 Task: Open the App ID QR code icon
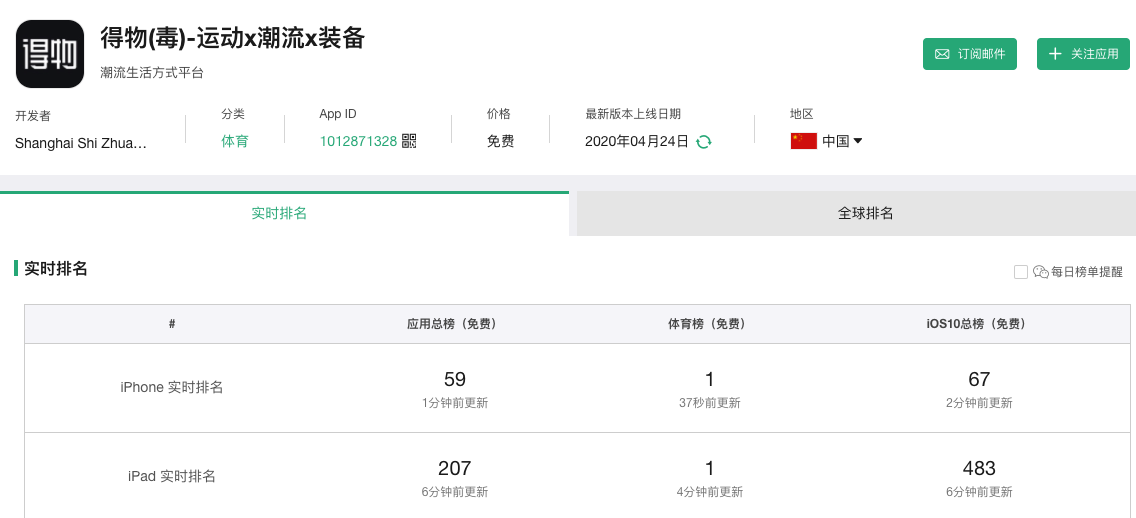(x=409, y=141)
